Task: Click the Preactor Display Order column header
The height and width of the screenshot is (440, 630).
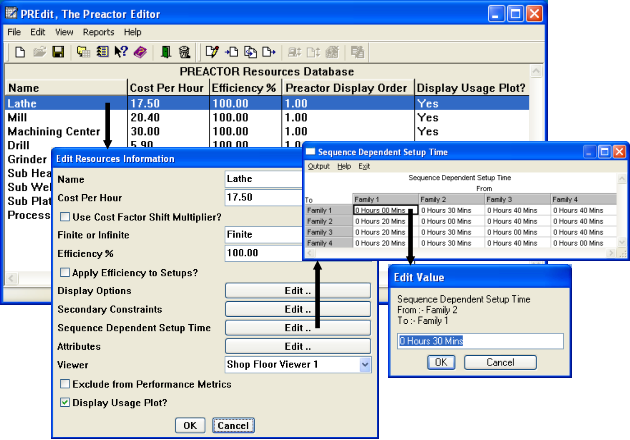Action: pos(346,88)
